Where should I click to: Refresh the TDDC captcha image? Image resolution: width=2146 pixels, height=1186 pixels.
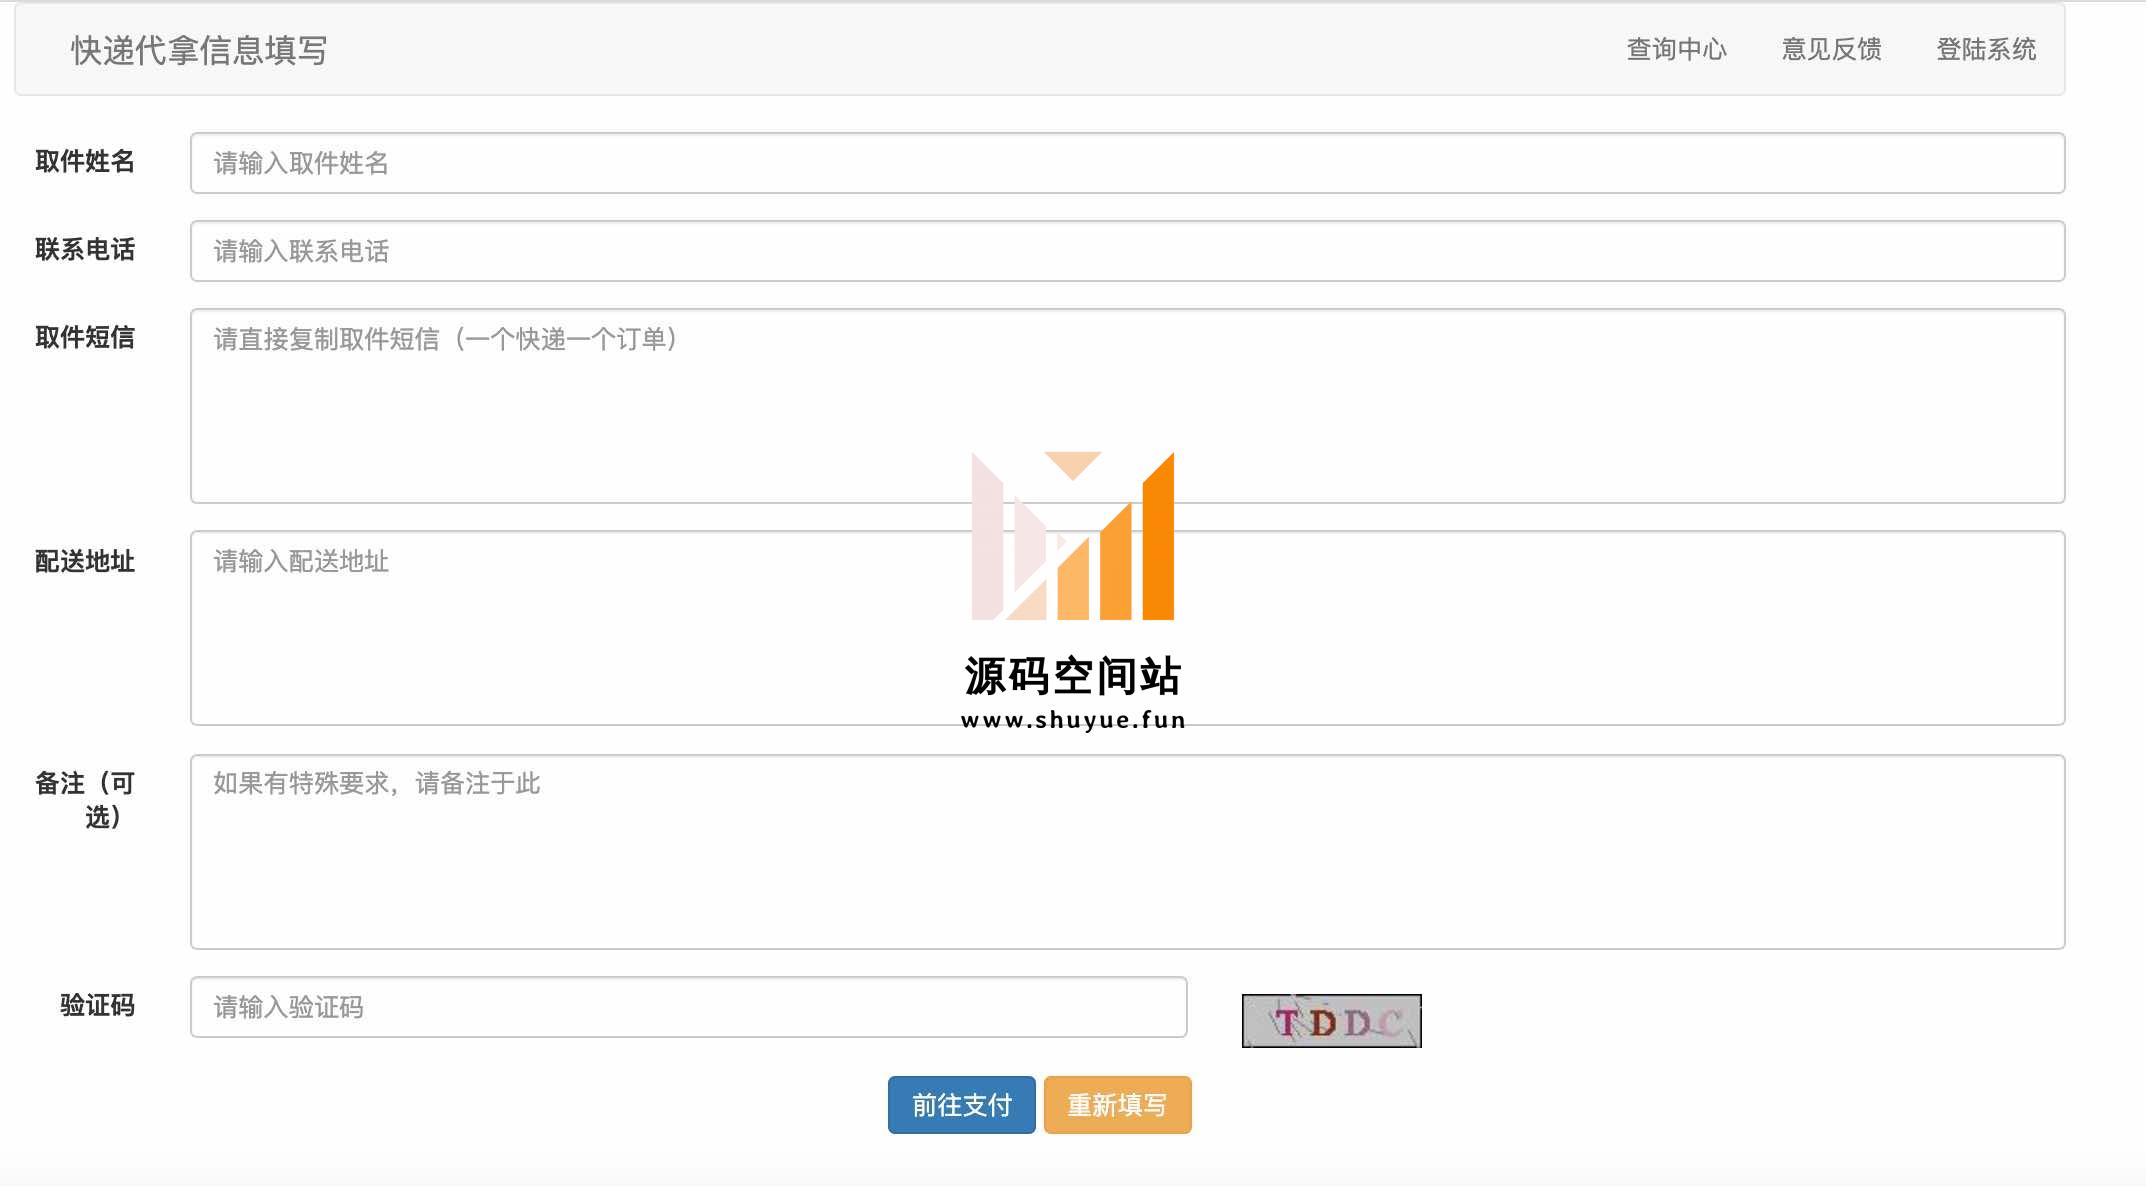click(1331, 1021)
